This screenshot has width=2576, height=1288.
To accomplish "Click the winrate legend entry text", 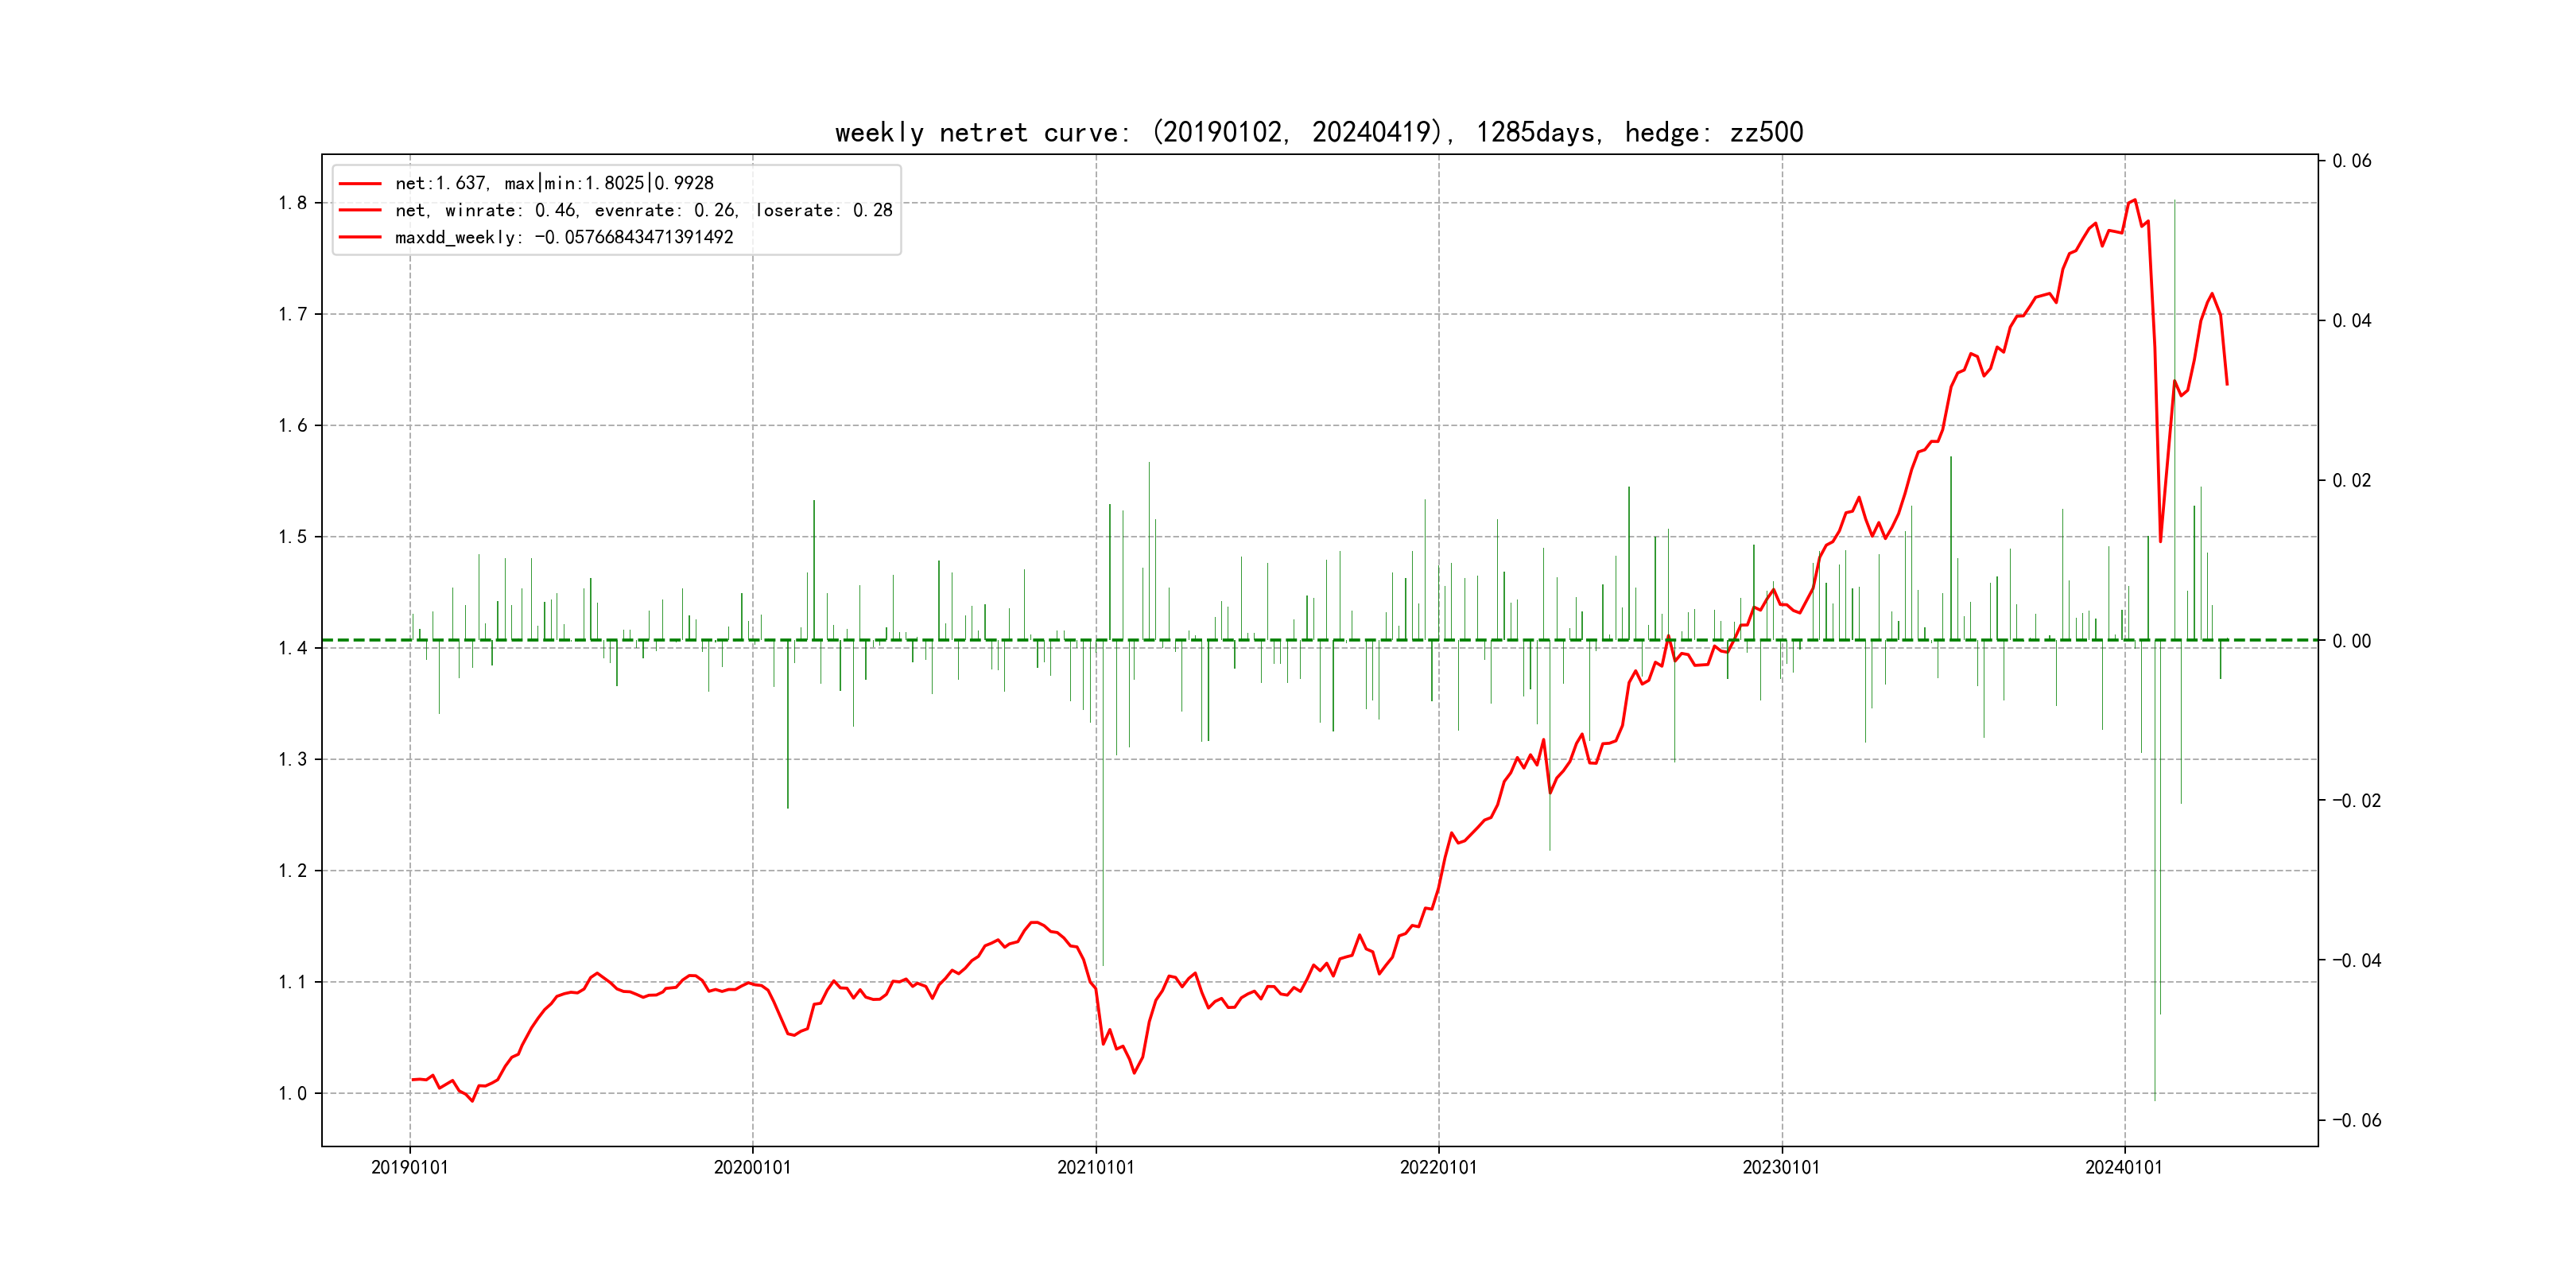I will [643, 210].
